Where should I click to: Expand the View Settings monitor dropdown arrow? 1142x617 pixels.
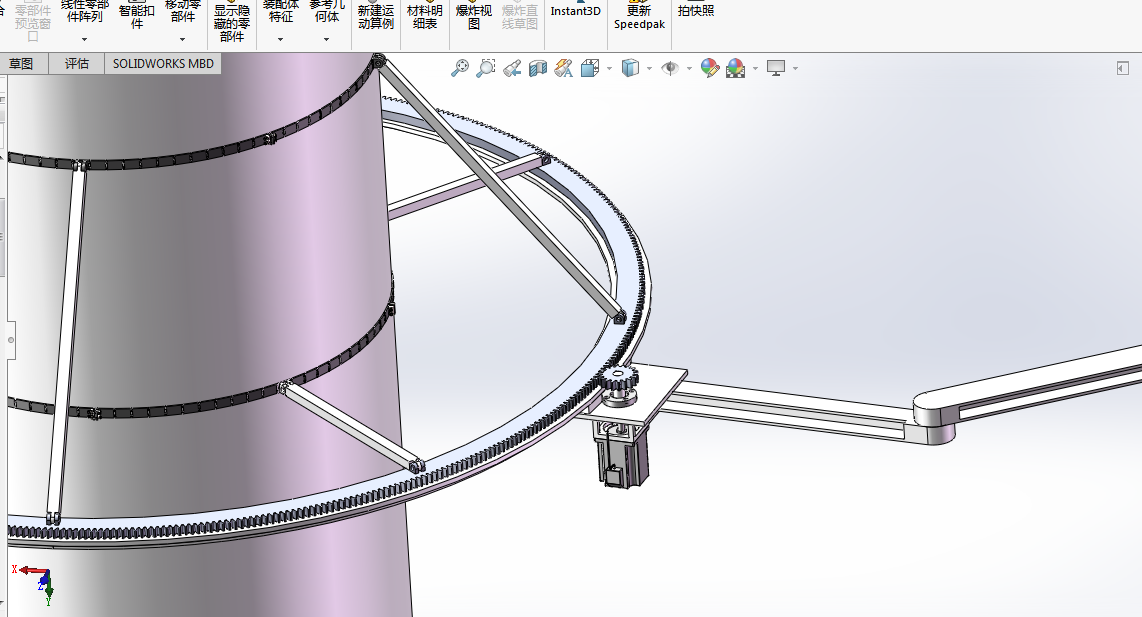click(x=796, y=69)
